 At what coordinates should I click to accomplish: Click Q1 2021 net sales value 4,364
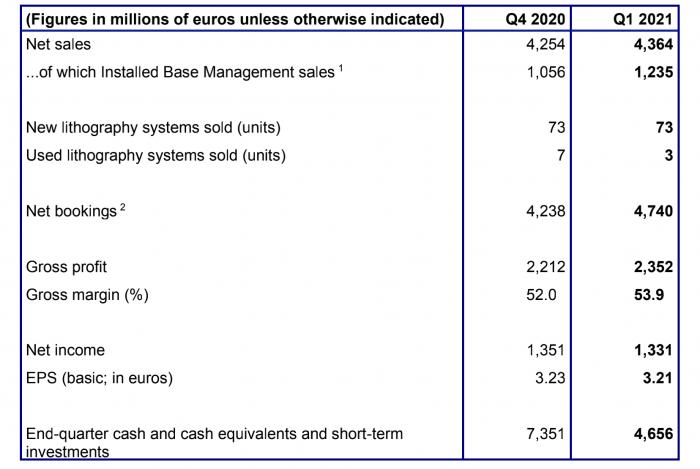[x=653, y=44]
